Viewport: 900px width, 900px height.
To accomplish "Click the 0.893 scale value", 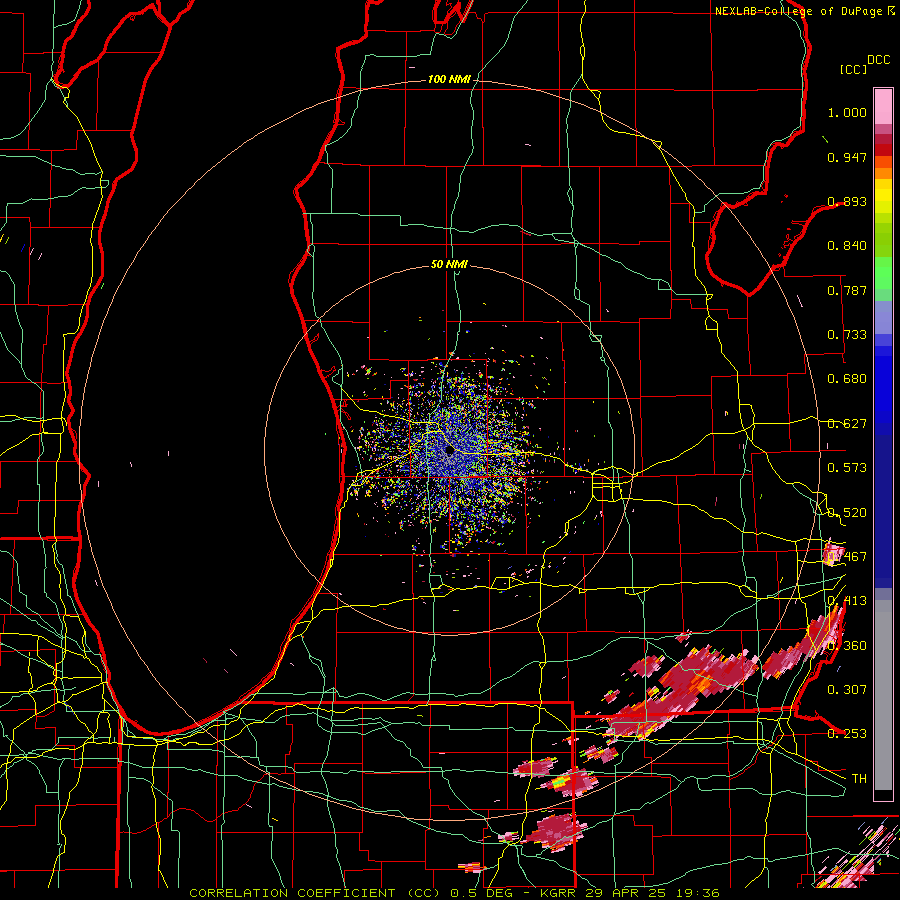I will (847, 201).
